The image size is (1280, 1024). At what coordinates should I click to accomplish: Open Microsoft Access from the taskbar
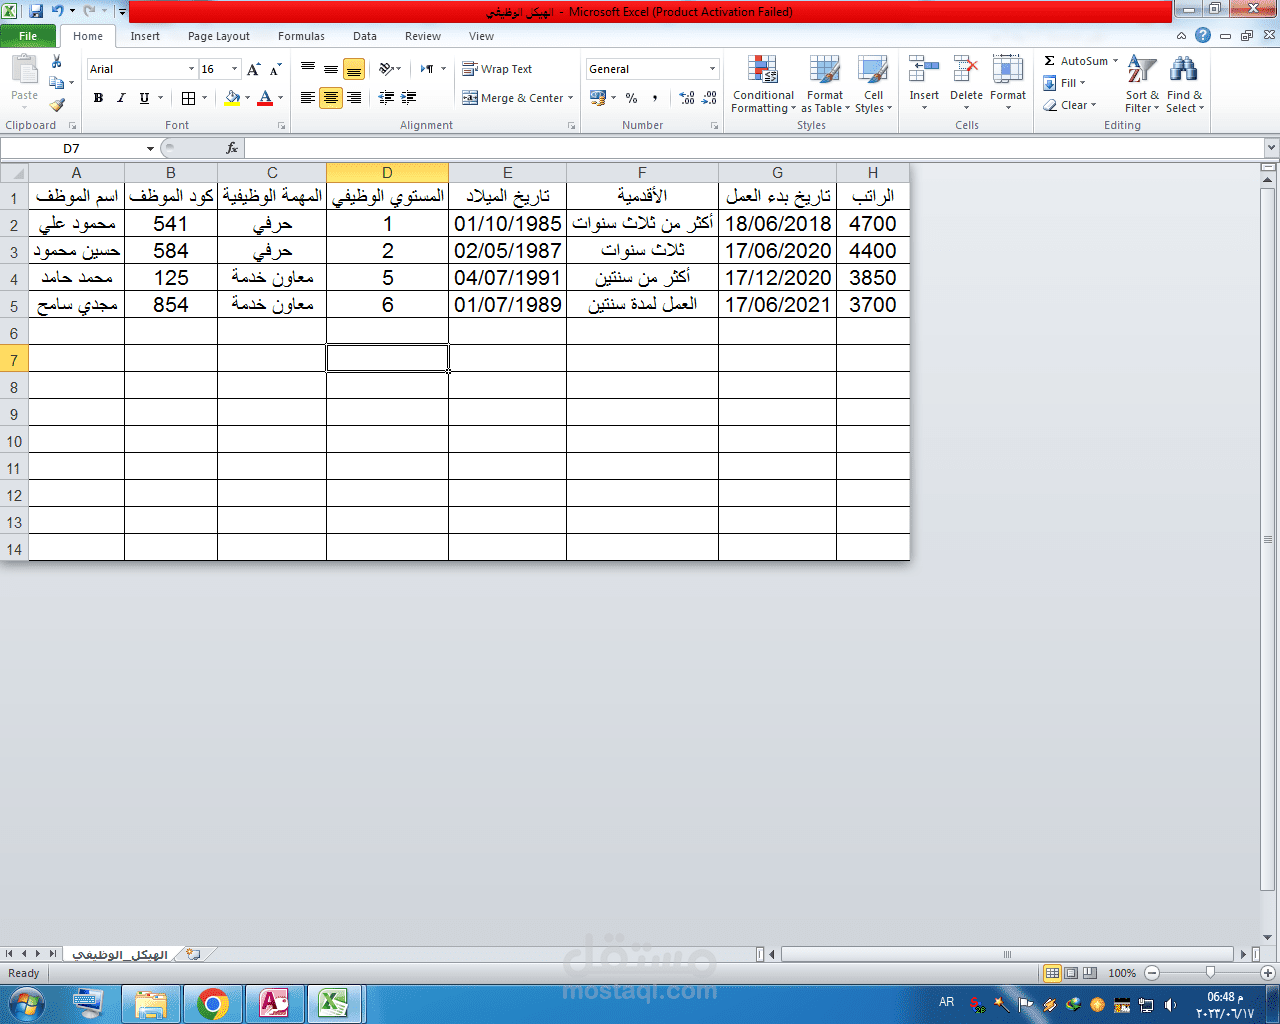(x=274, y=1004)
